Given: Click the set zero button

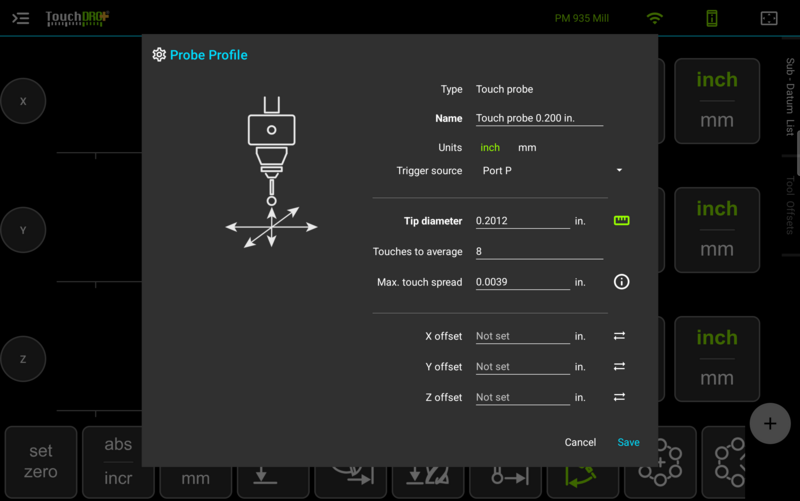Looking at the screenshot, I should [x=41, y=462].
